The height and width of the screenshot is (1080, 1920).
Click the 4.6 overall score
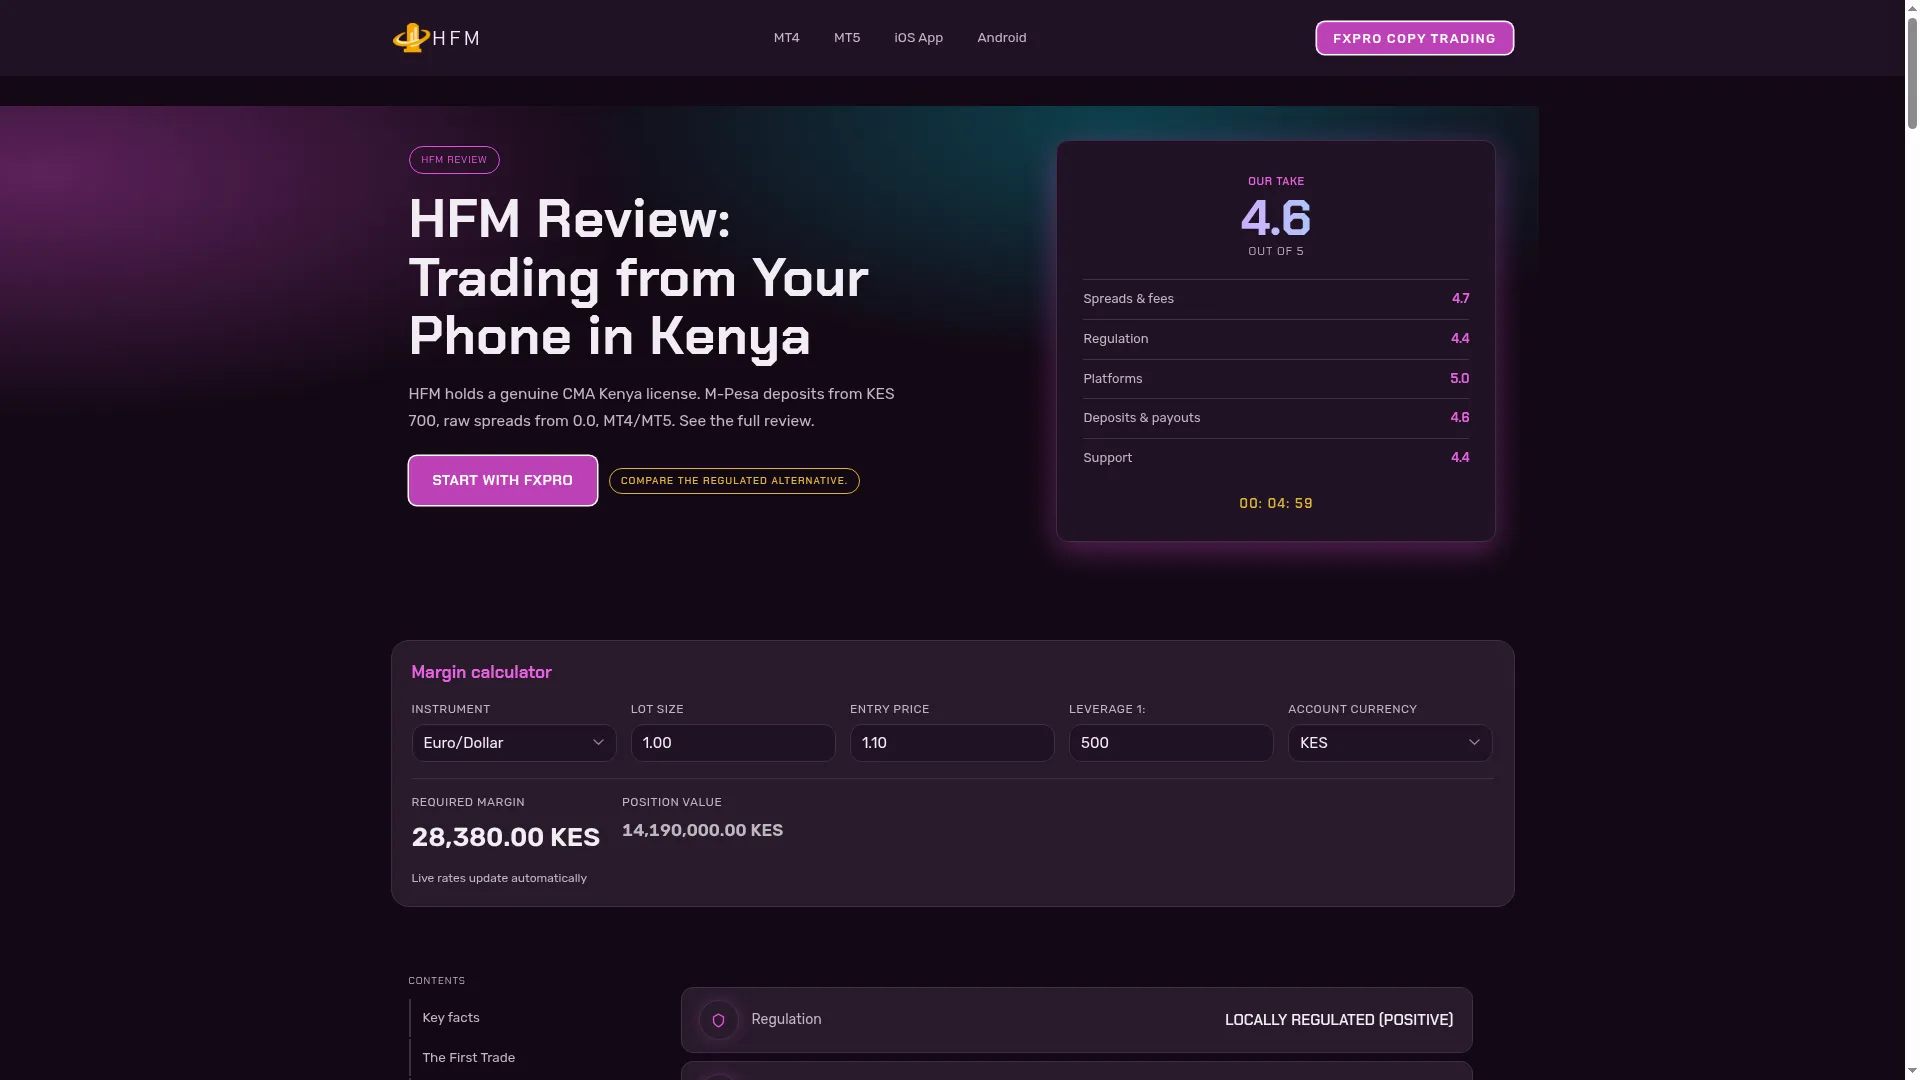(x=1276, y=218)
